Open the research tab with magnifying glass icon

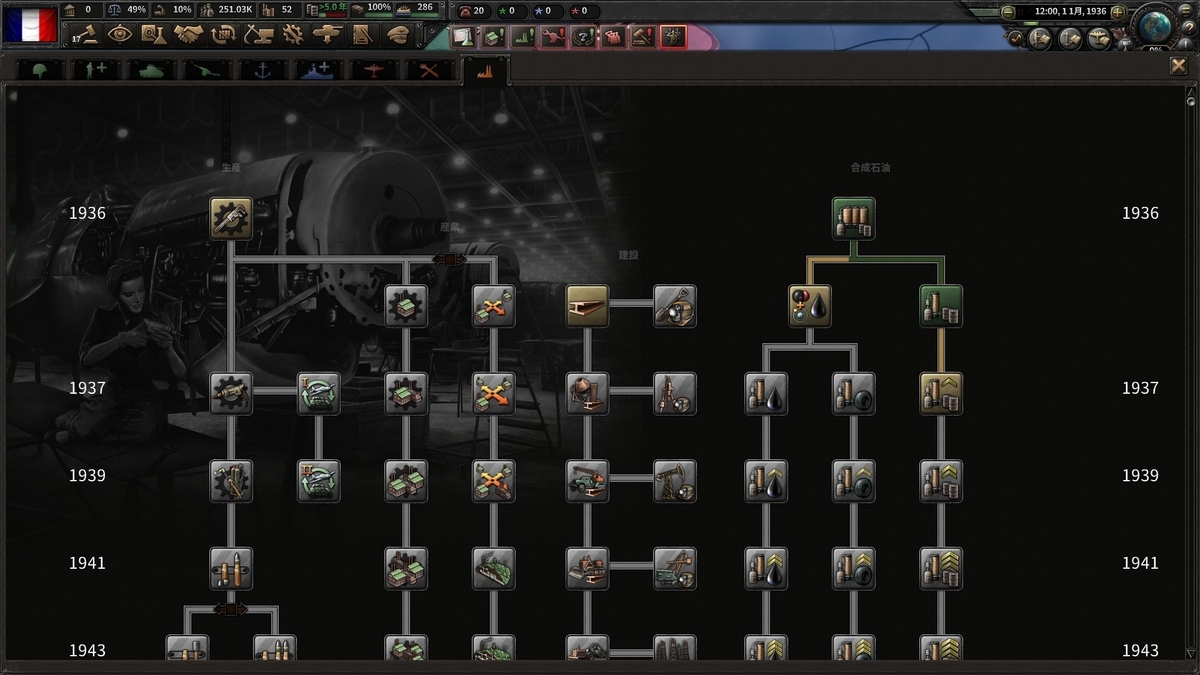(x=153, y=35)
